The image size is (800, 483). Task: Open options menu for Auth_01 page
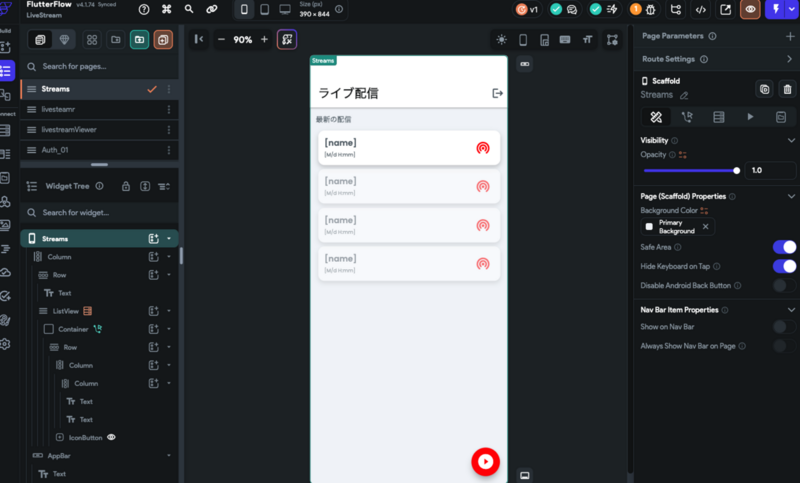coord(169,150)
